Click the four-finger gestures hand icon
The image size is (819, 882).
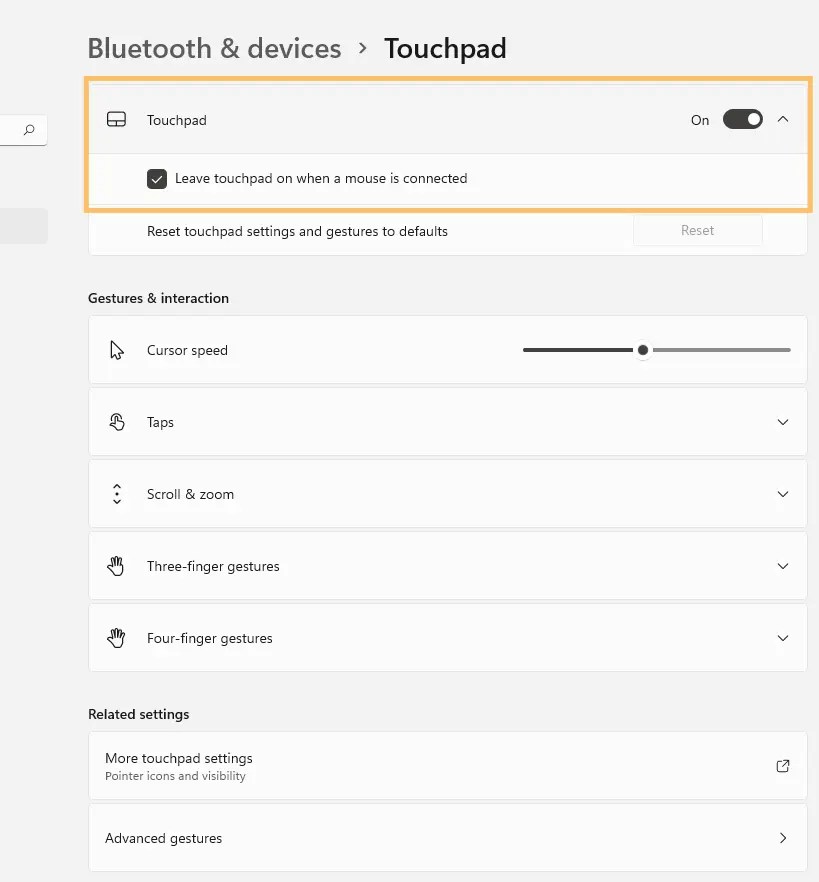click(116, 637)
